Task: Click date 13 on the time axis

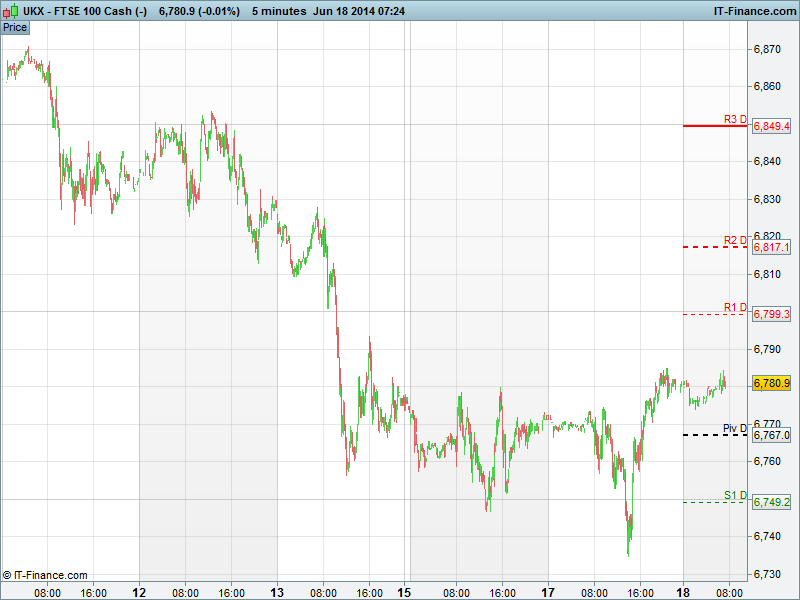Action: [x=277, y=591]
